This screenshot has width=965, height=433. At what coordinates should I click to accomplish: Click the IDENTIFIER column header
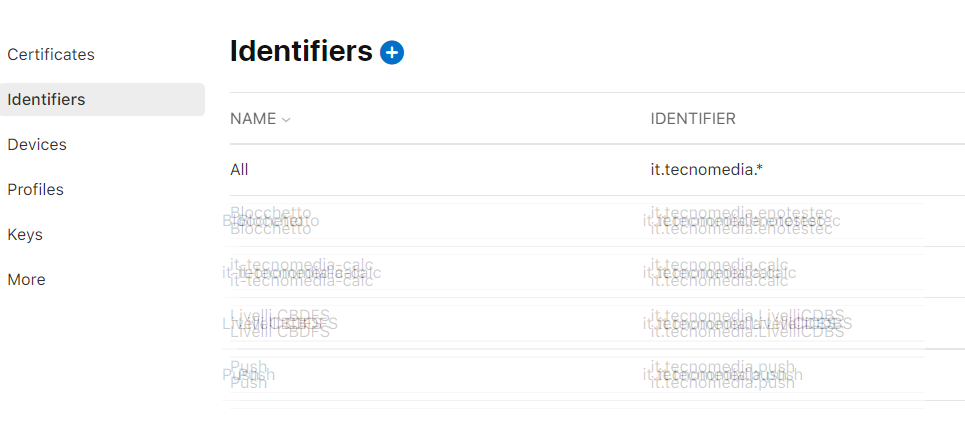click(693, 119)
